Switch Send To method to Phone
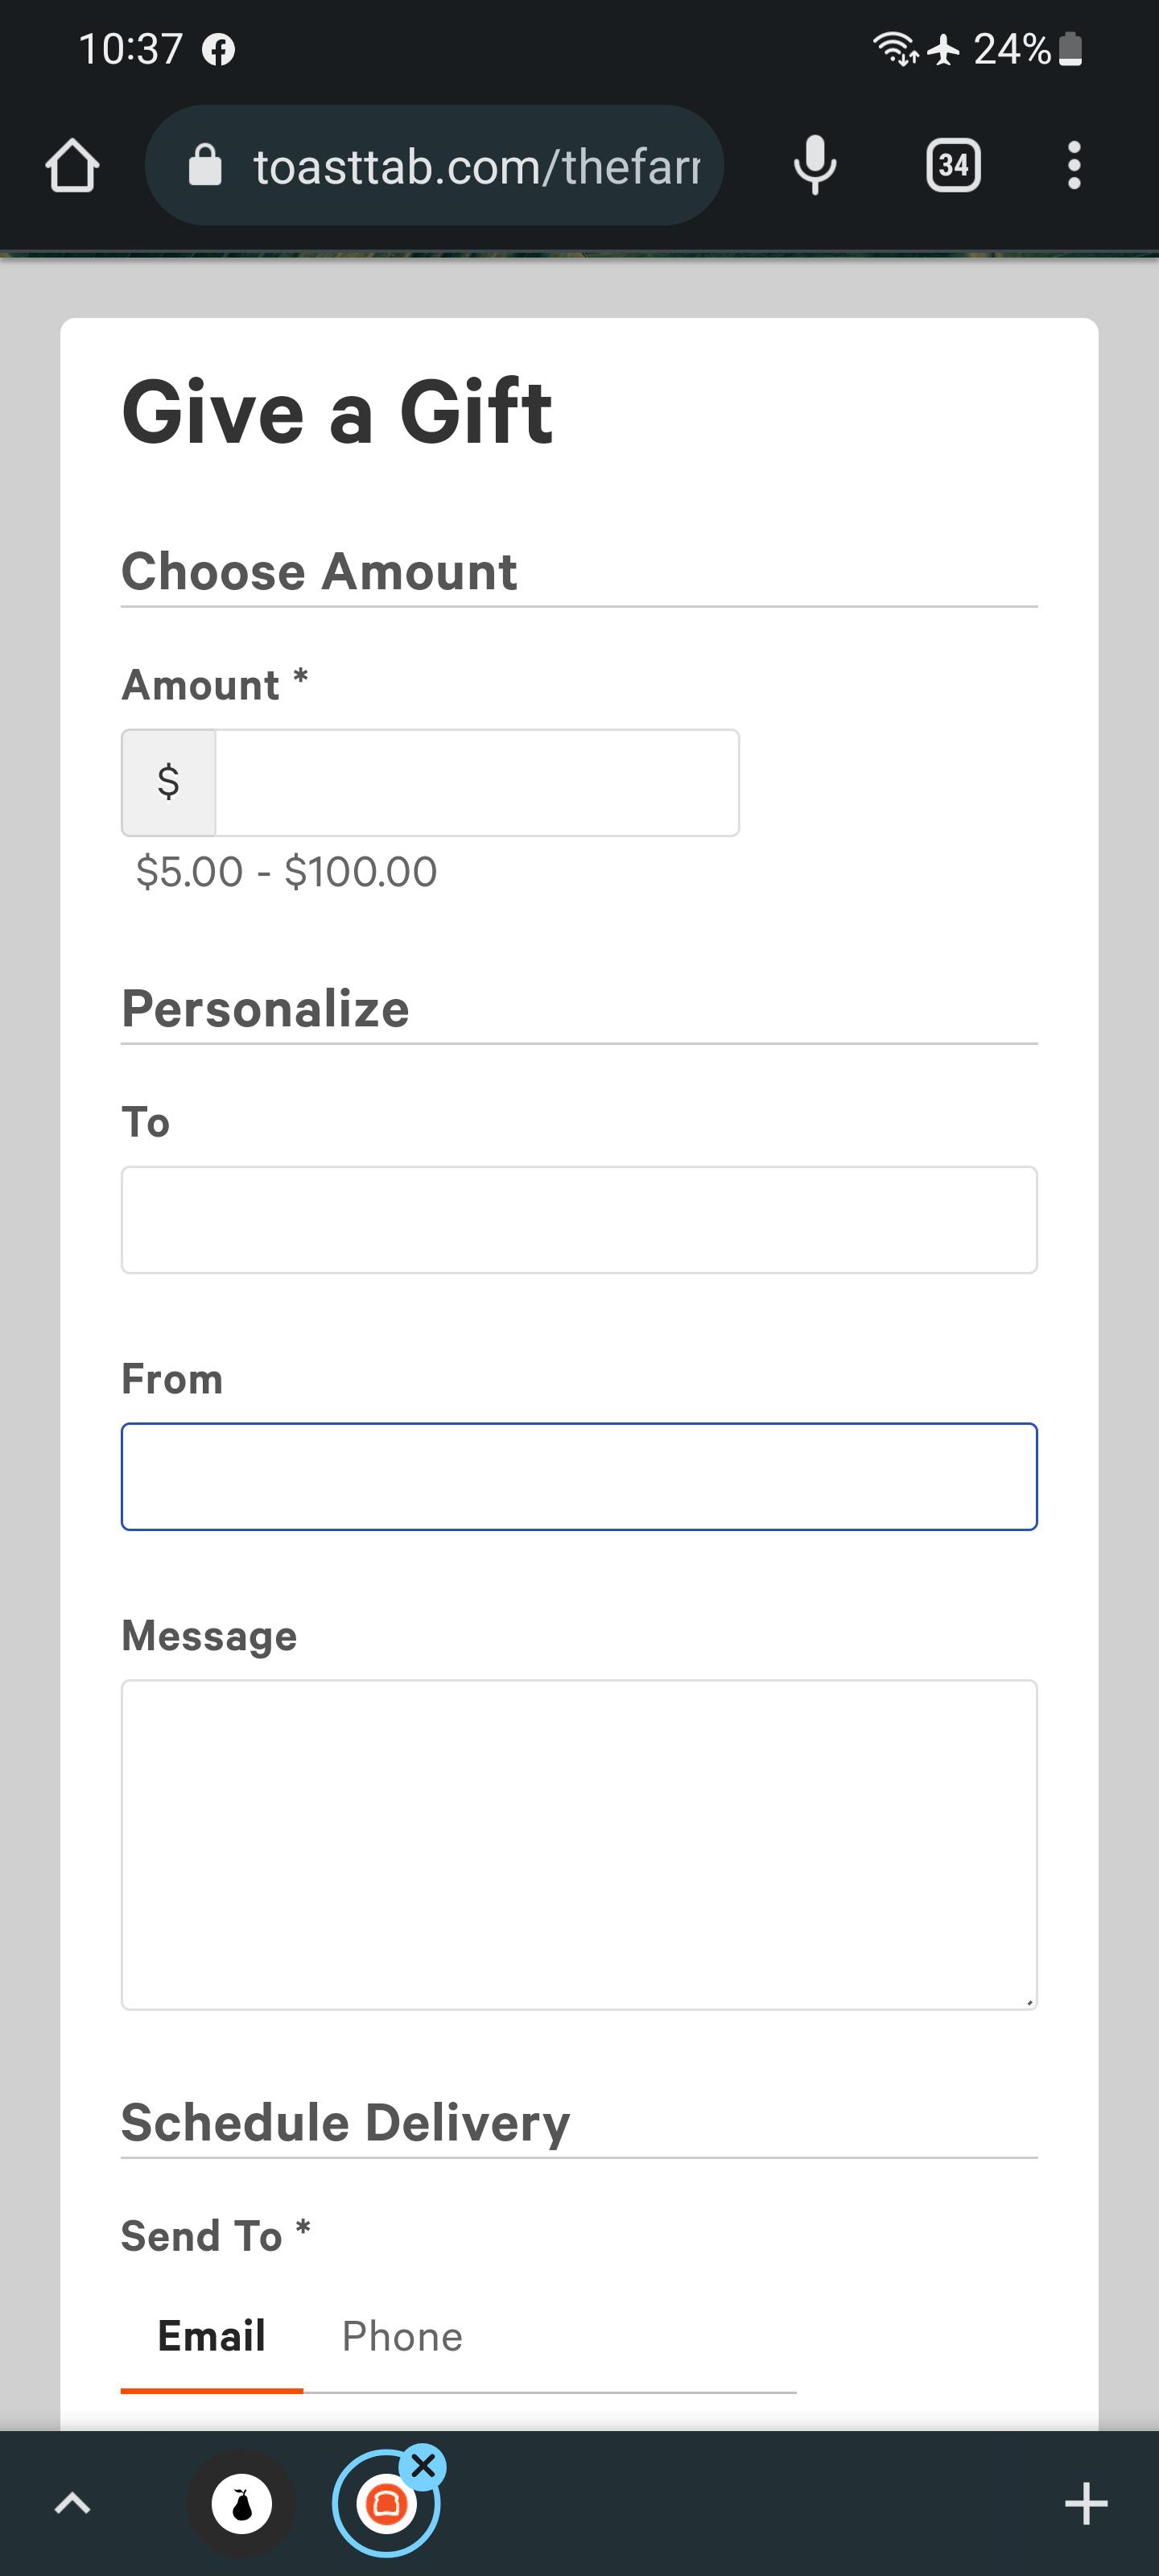1159x2576 pixels. [401, 2335]
